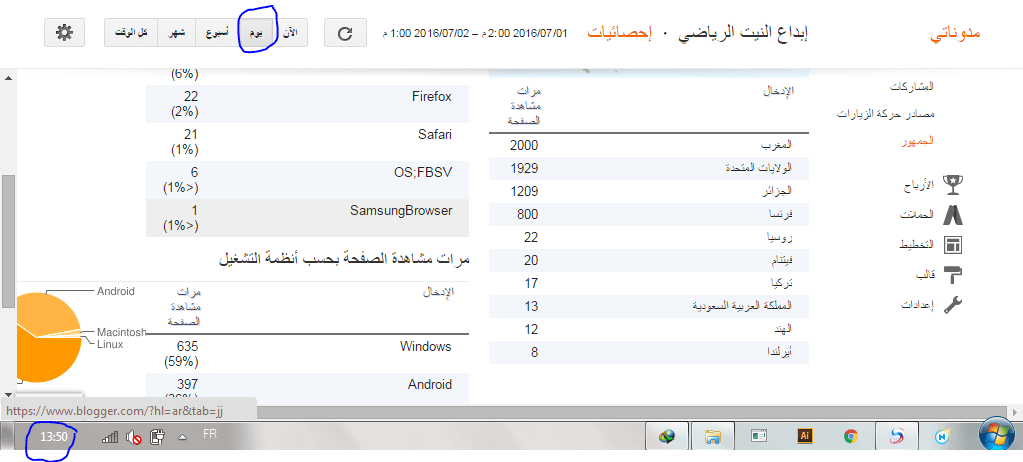Select the شهر (Month) time range
Screen dimensions: 1023x462
pyautogui.click(x=178, y=33)
